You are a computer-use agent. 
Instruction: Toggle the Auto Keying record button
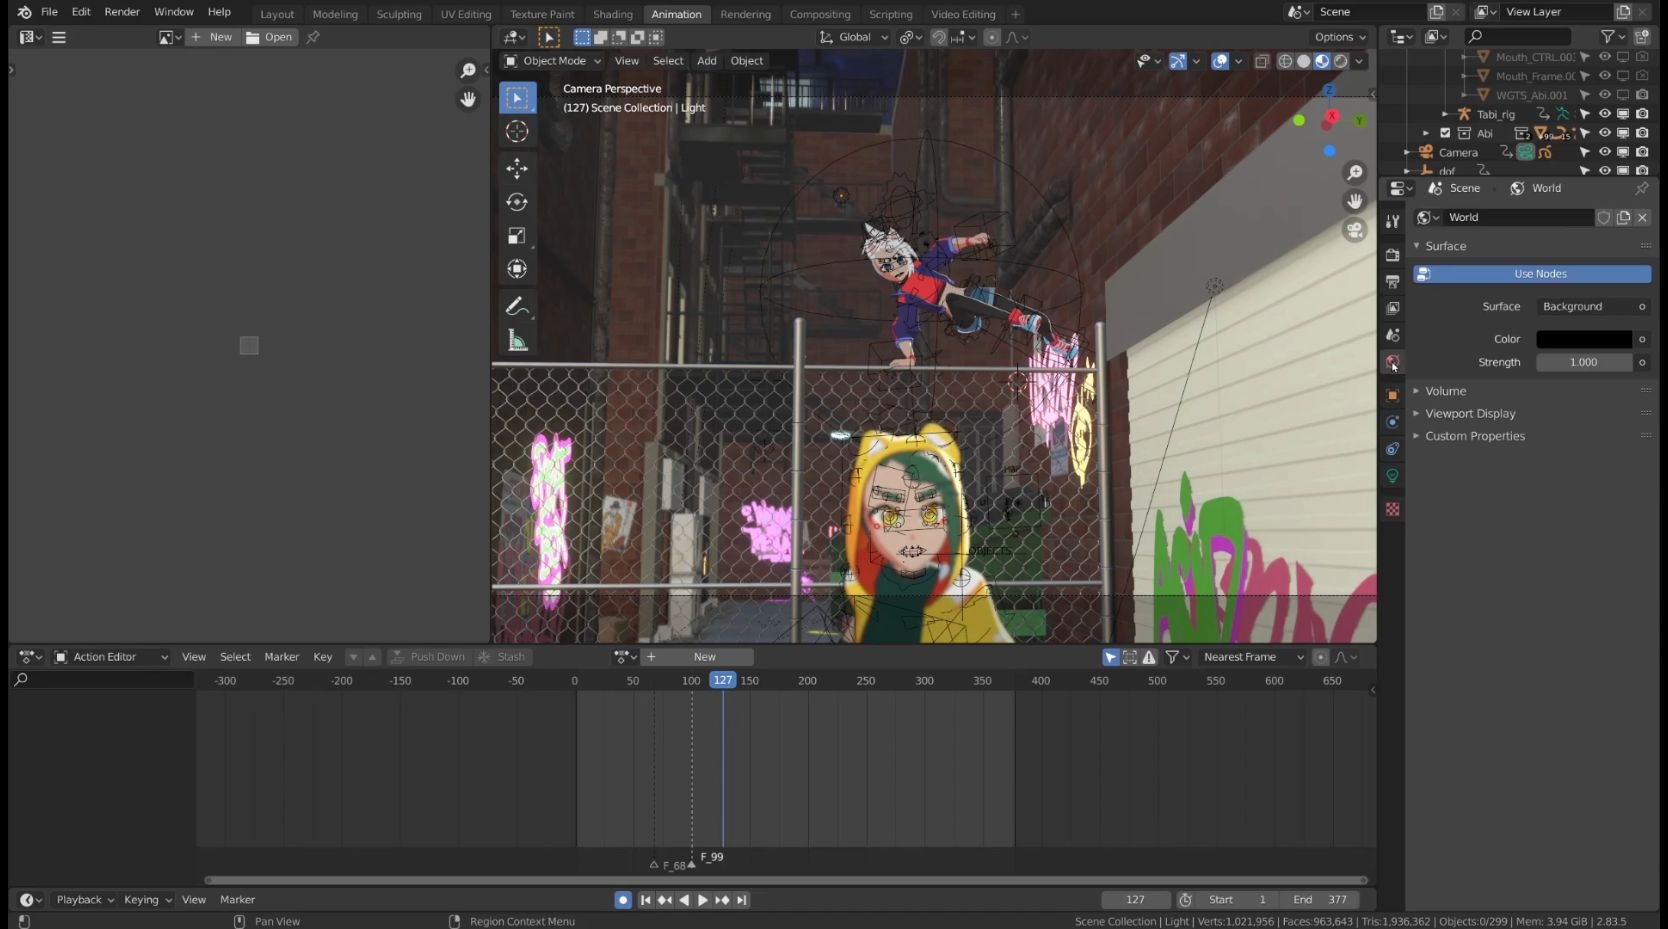pos(623,900)
